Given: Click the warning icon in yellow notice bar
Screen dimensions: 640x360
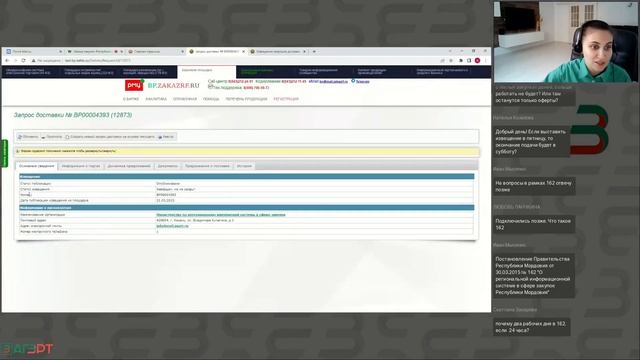Looking at the screenshot, I should tap(18, 151).
